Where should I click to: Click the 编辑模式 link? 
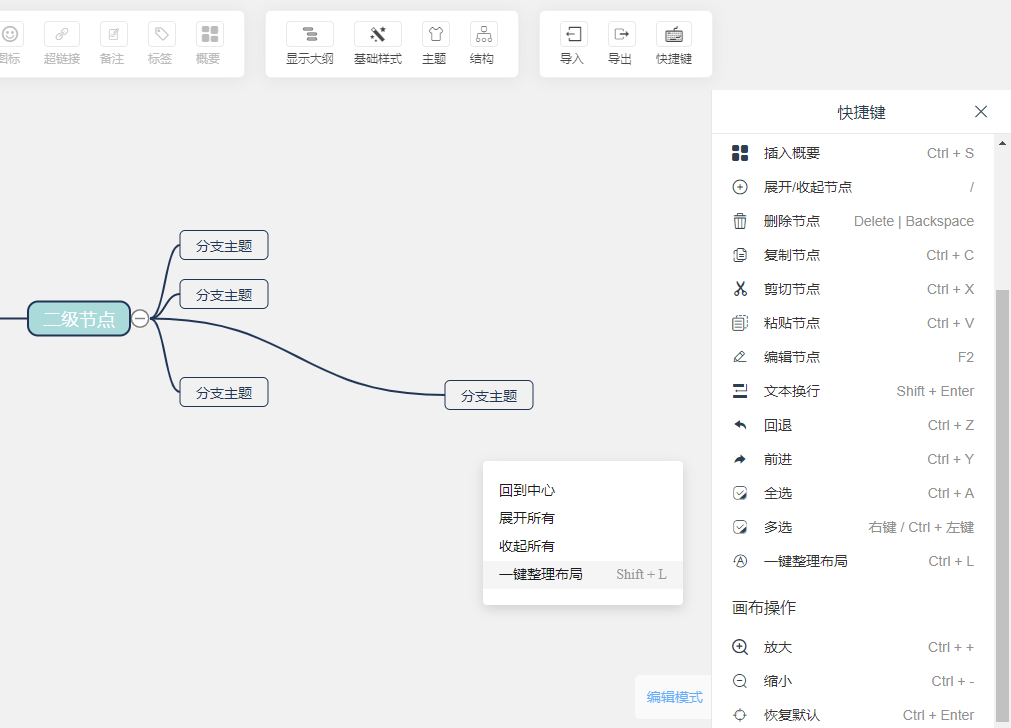pos(674,697)
